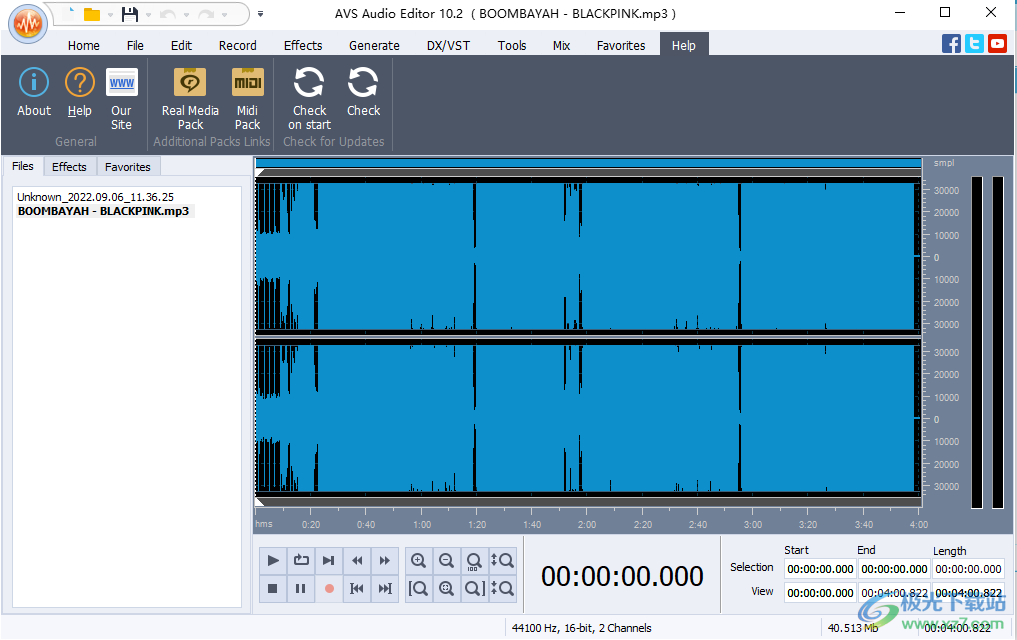Switch to the Effects ribbon tab
Viewport: 1017px width, 640px height.
pyautogui.click(x=303, y=45)
